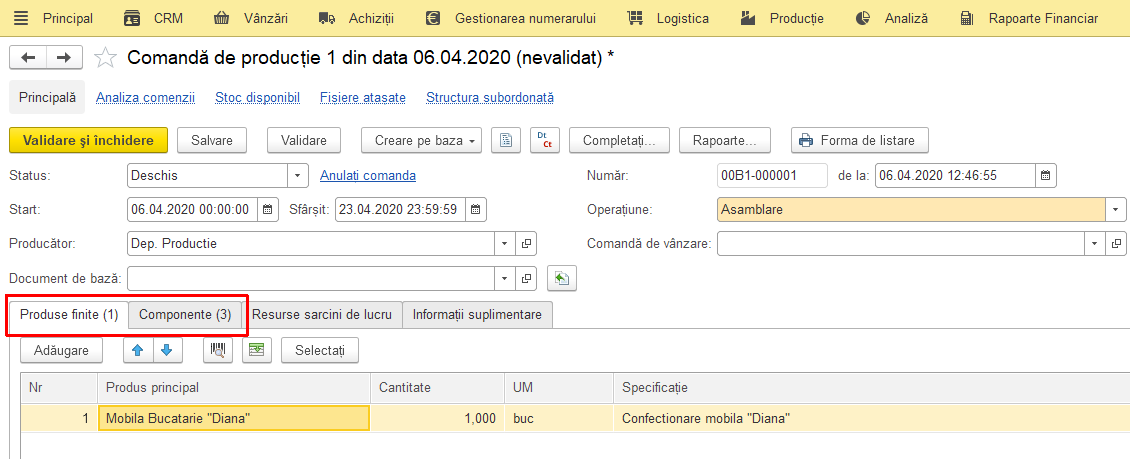Click the Selectați button
Viewport: 1130px width, 459px height.
[320, 351]
